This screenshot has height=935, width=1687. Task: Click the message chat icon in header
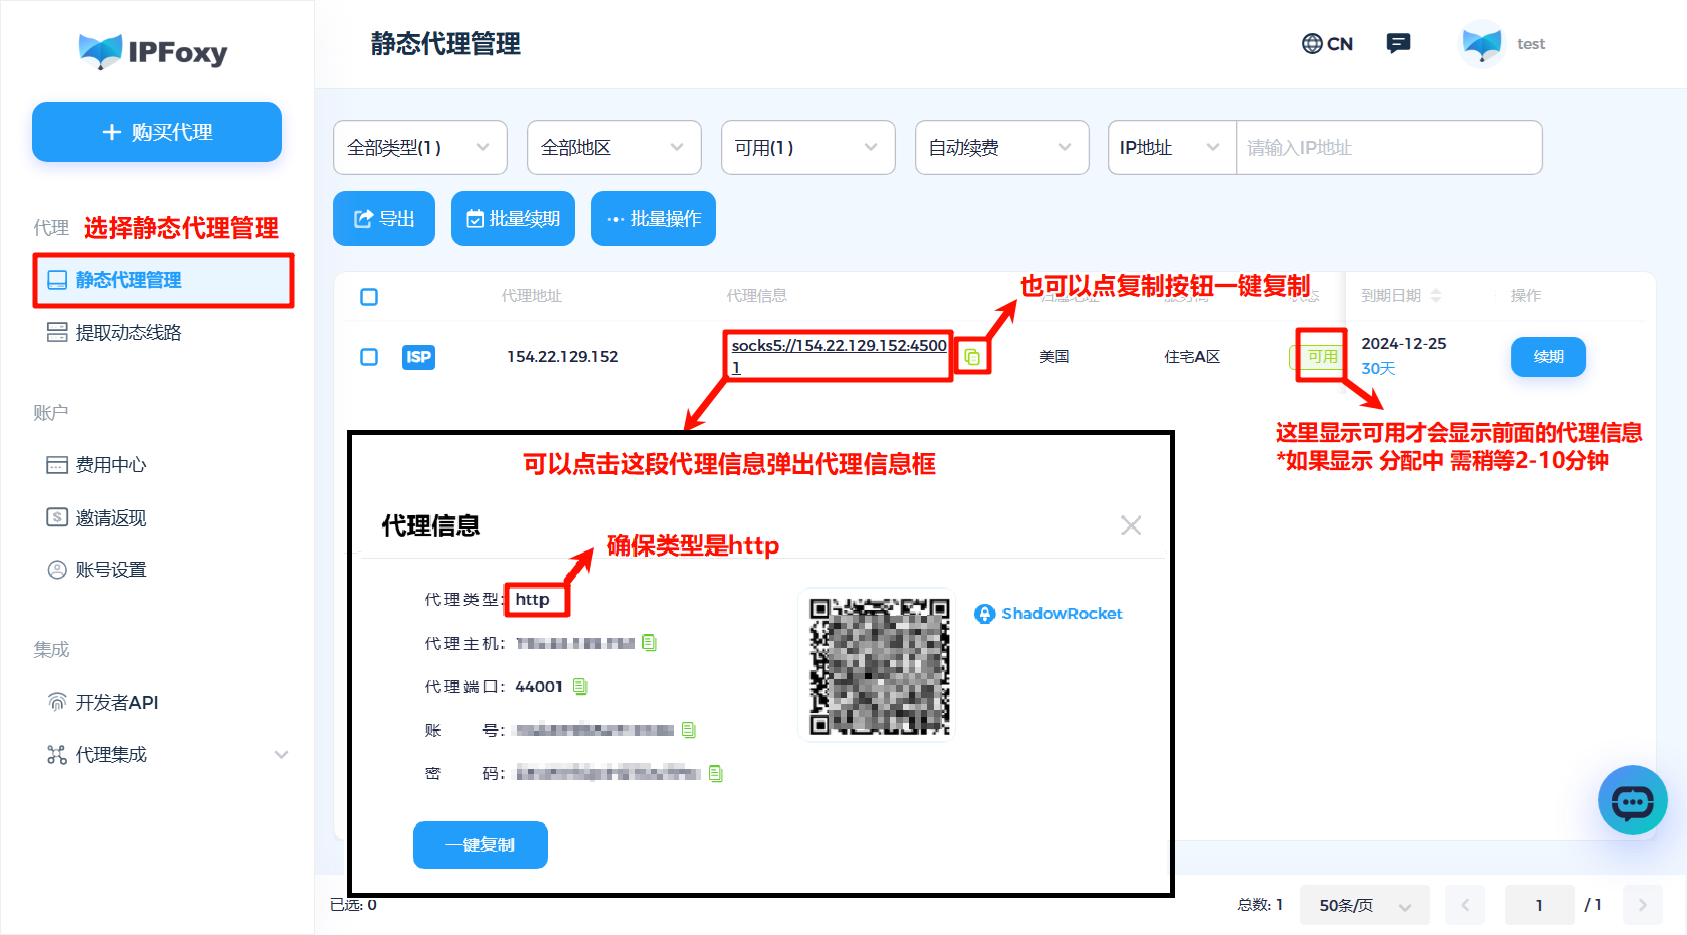click(x=1398, y=43)
